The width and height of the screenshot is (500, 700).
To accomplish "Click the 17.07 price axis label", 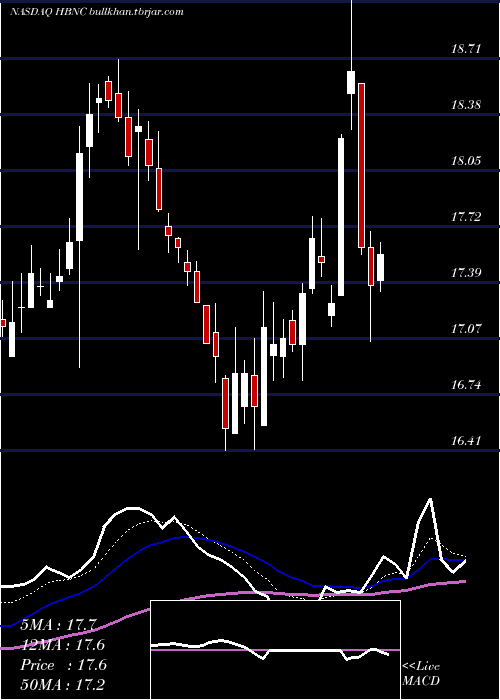I will (466, 329).
